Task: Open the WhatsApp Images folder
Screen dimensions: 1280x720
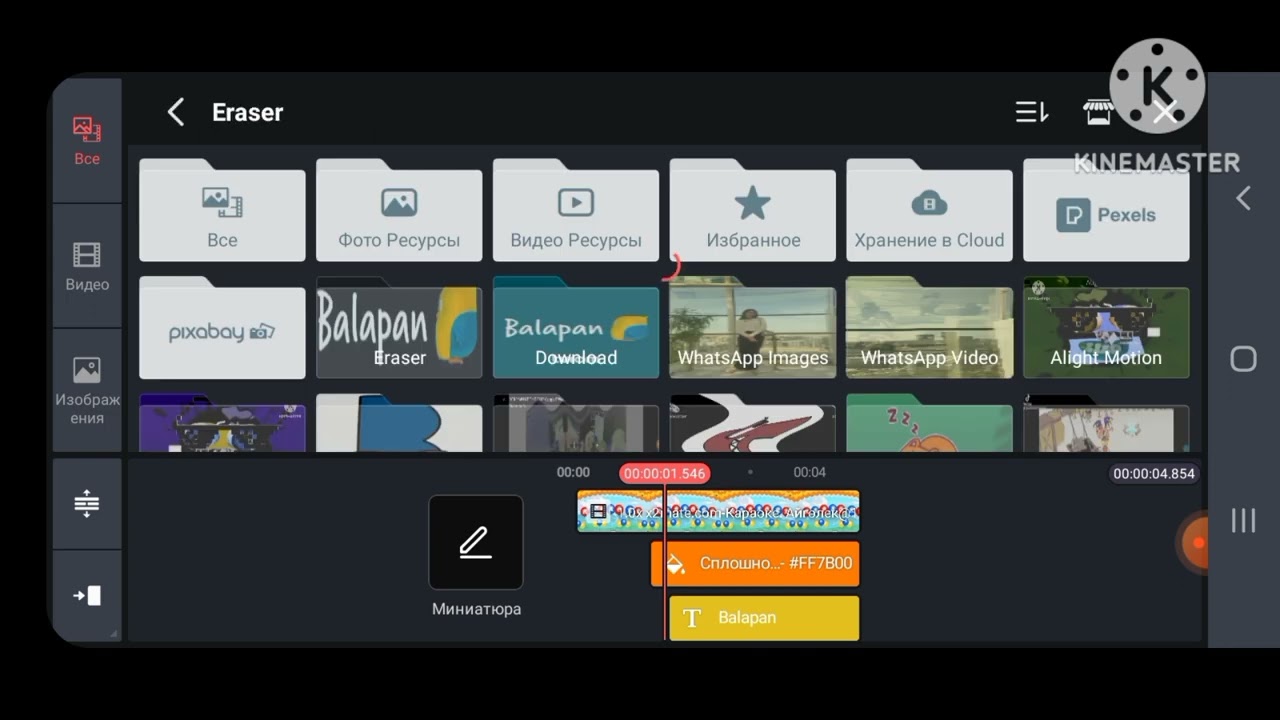Action: tap(753, 328)
